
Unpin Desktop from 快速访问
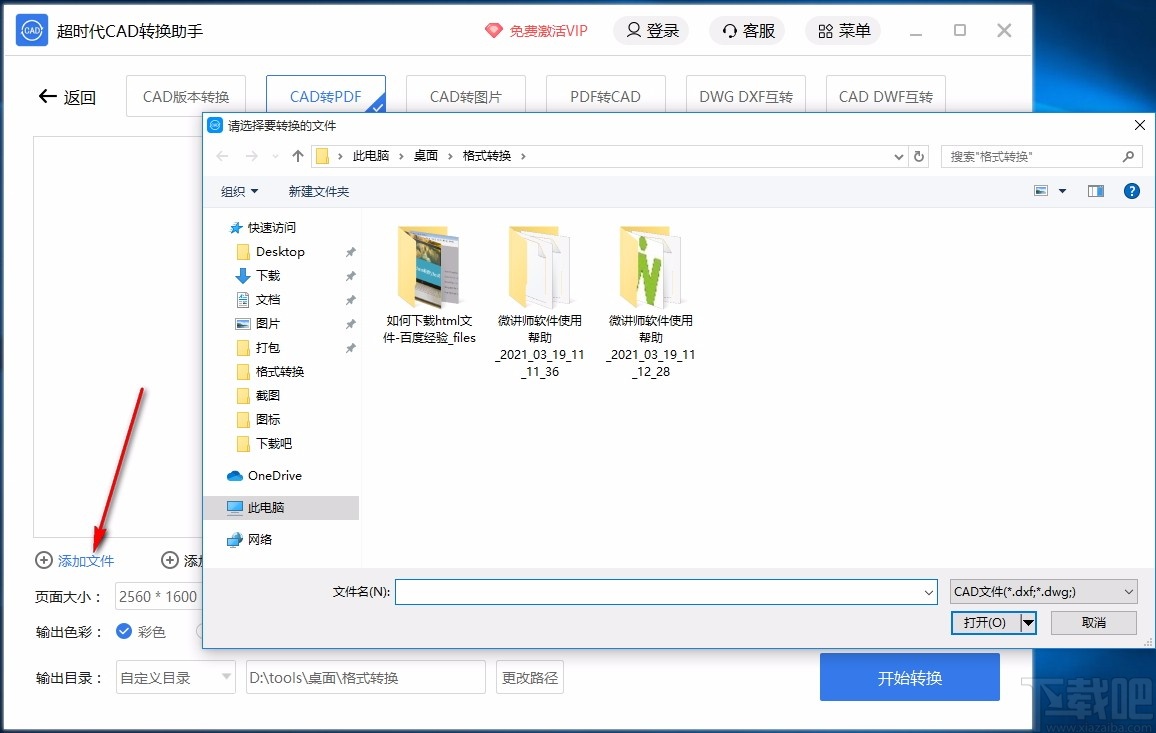[x=348, y=251]
